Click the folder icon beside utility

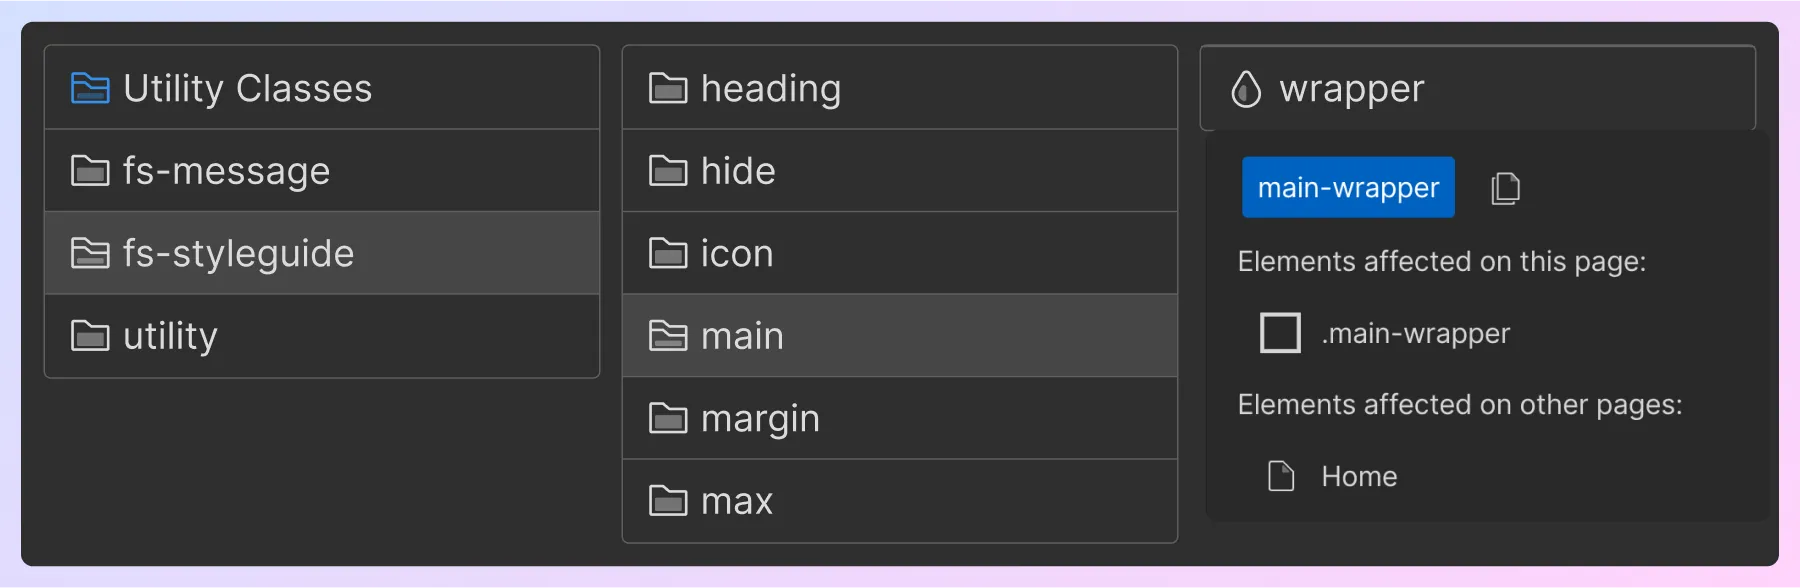click(x=91, y=336)
